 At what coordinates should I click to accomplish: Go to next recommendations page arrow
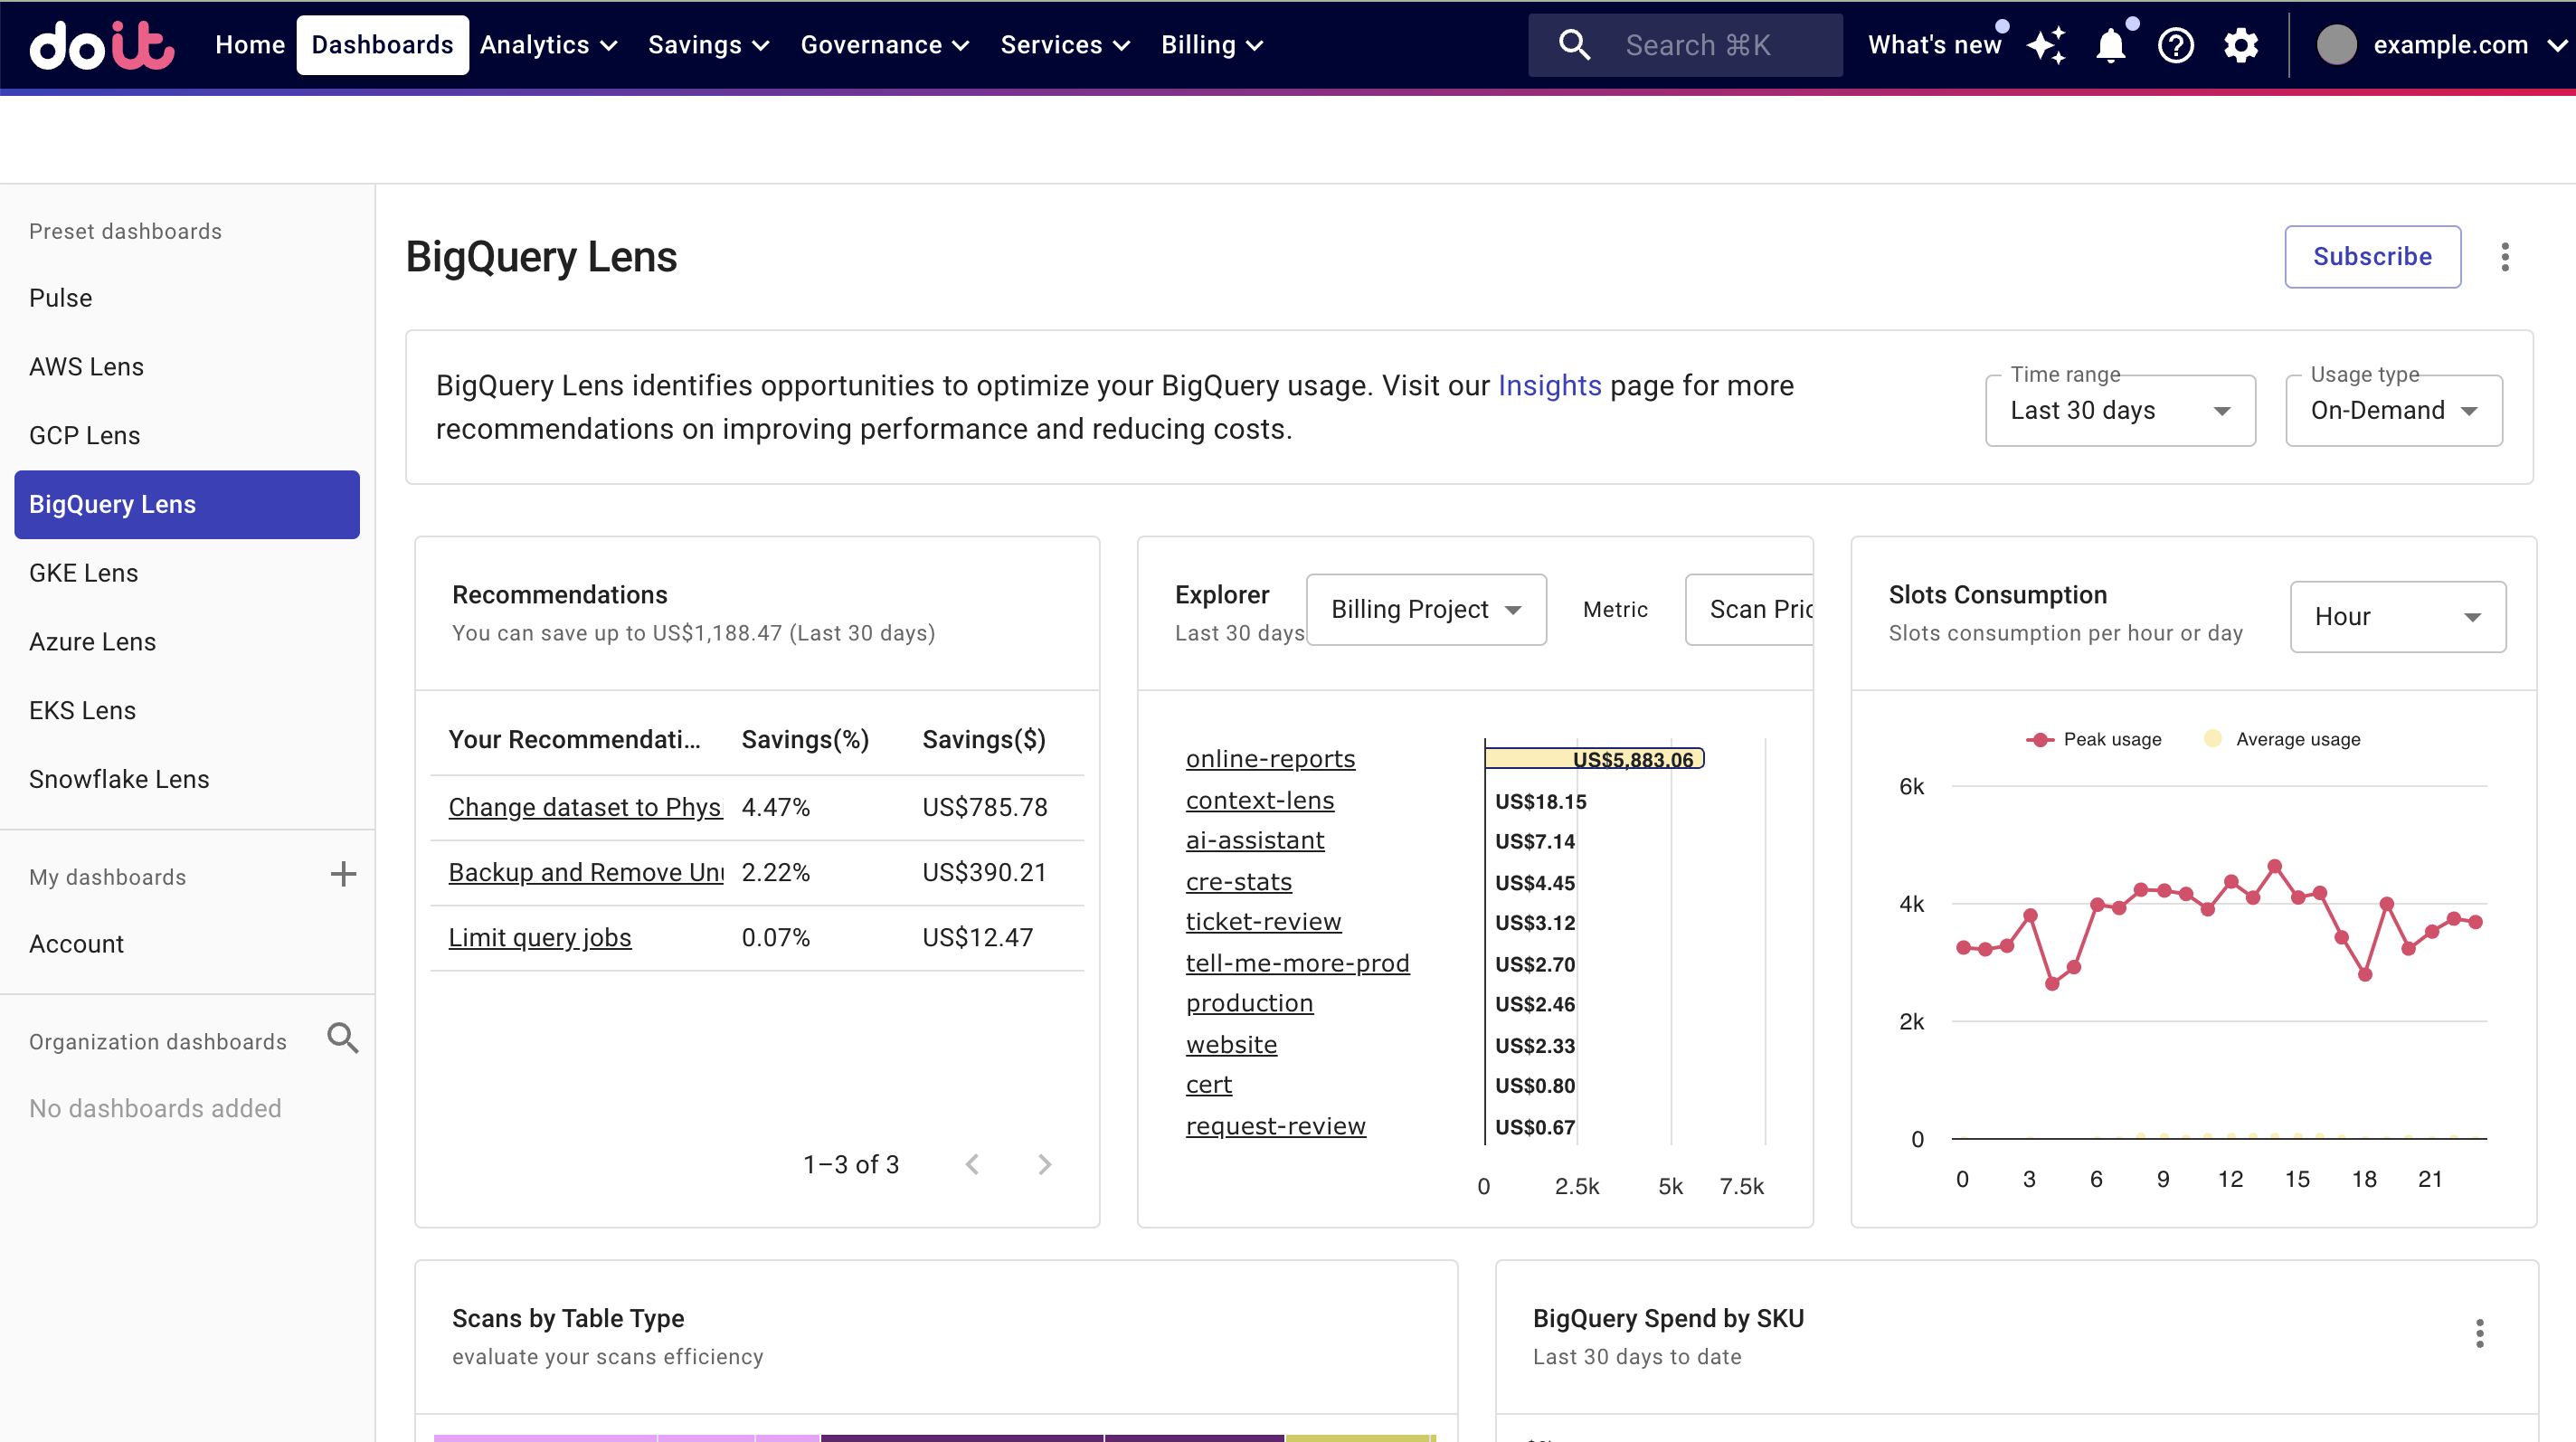coord(1045,1164)
